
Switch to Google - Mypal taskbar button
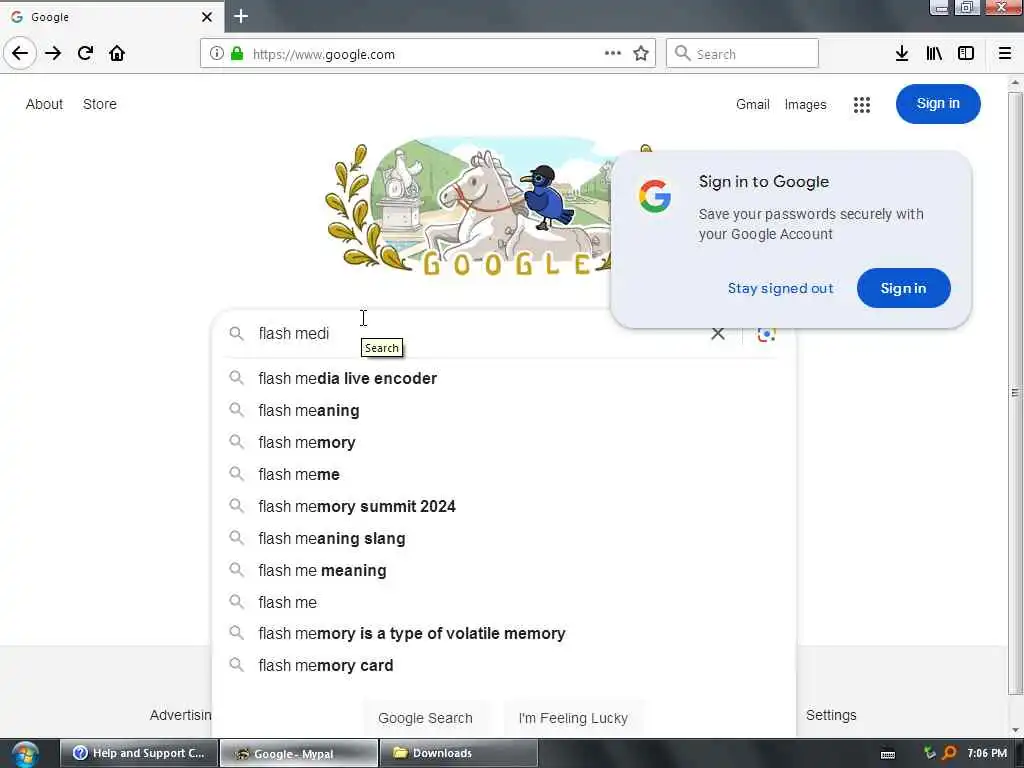point(298,754)
